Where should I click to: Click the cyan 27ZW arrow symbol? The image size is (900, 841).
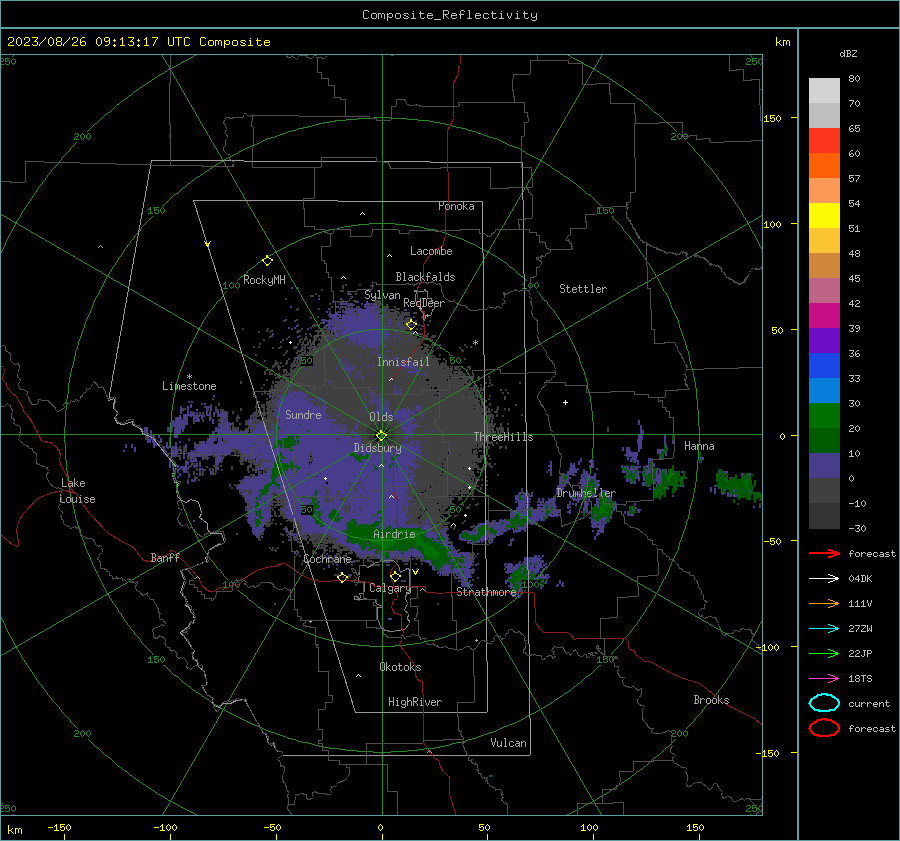pyautogui.click(x=824, y=628)
